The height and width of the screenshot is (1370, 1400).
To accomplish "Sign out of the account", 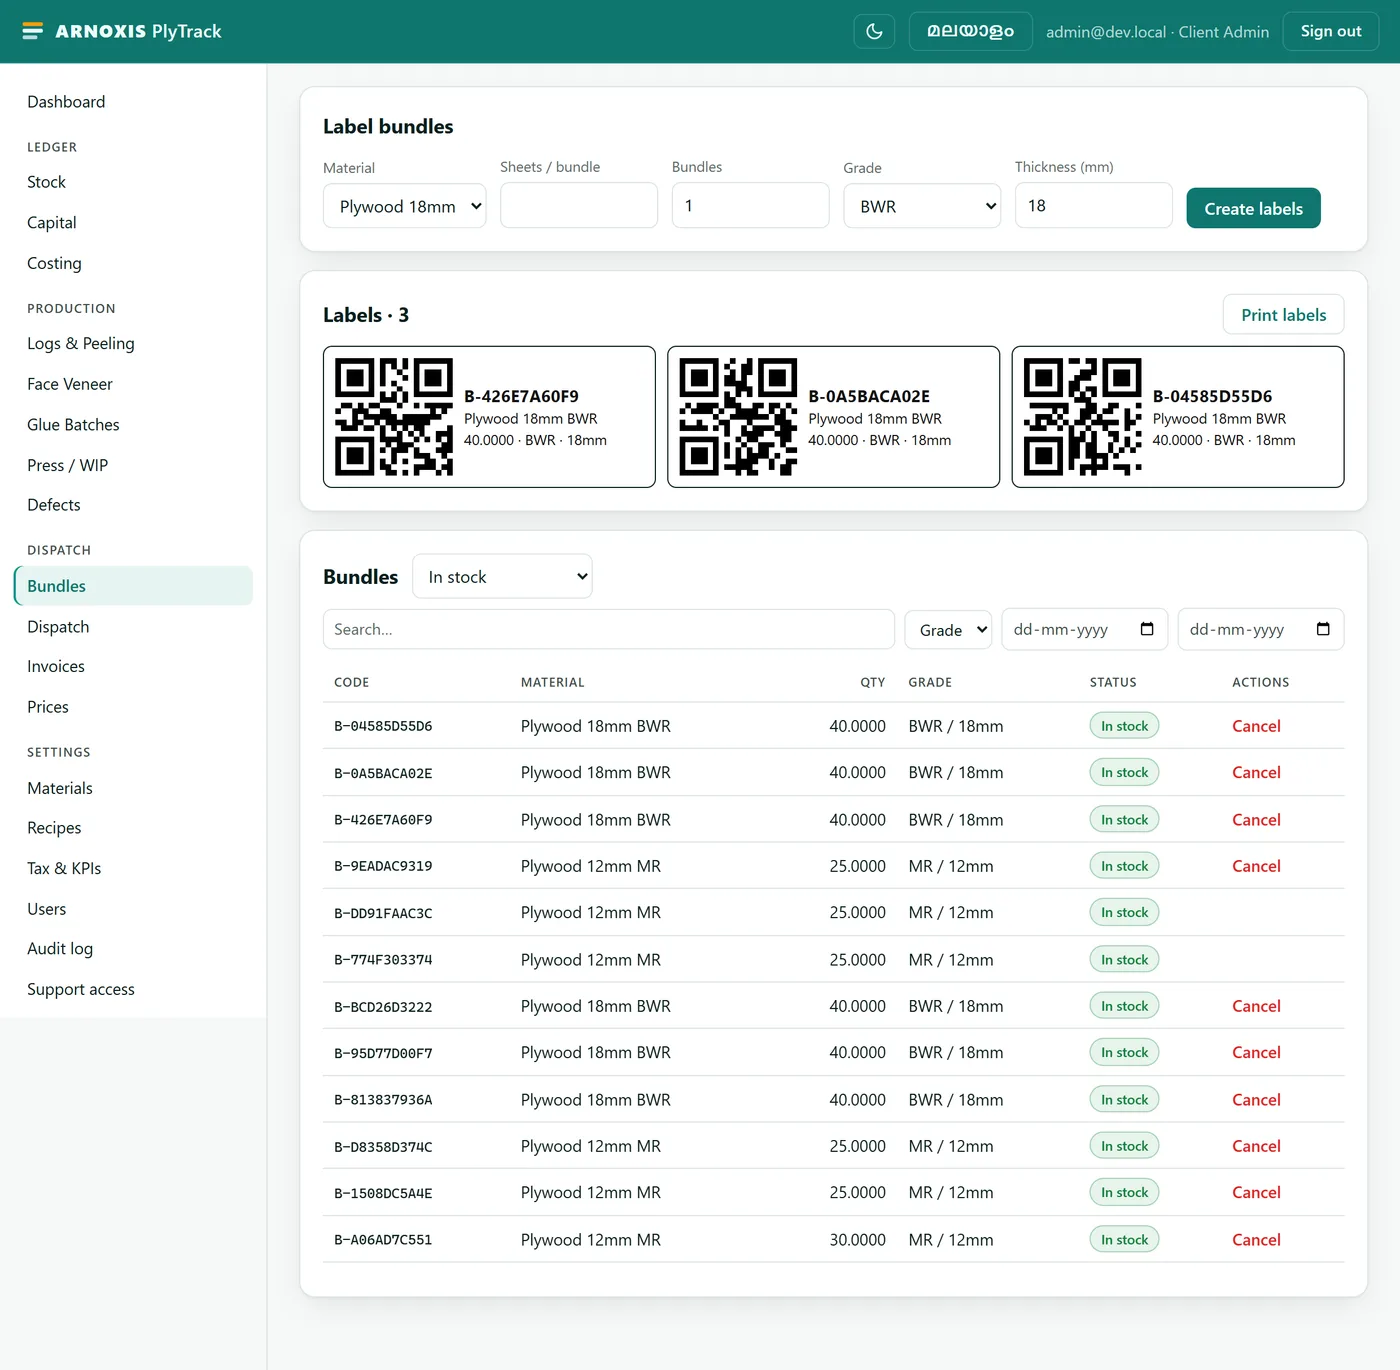I will pyautogui.click(x=1330, y=31).
